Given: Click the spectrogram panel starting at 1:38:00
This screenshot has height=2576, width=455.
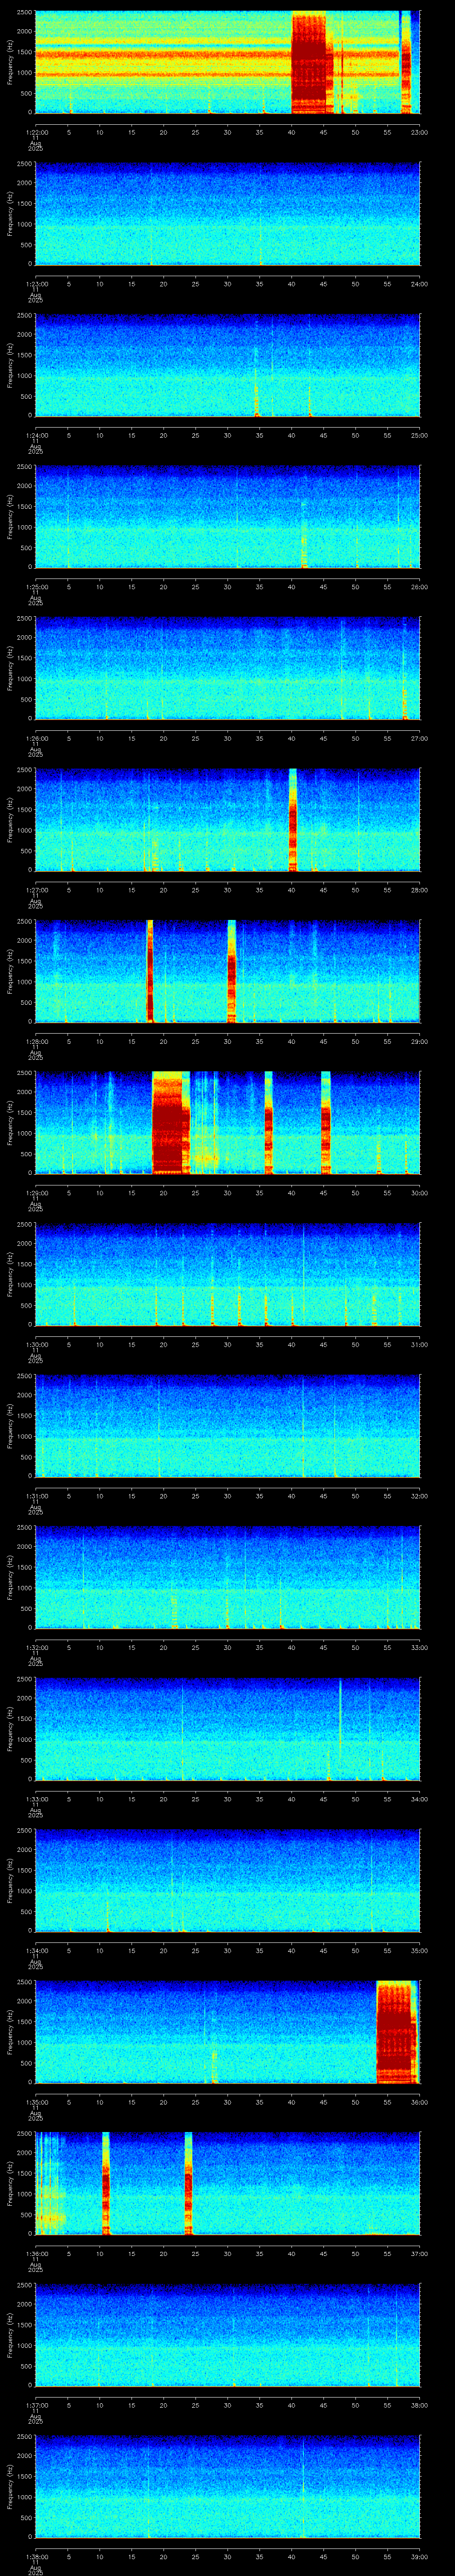Looking at the screenshot, I should point(227,2486).
